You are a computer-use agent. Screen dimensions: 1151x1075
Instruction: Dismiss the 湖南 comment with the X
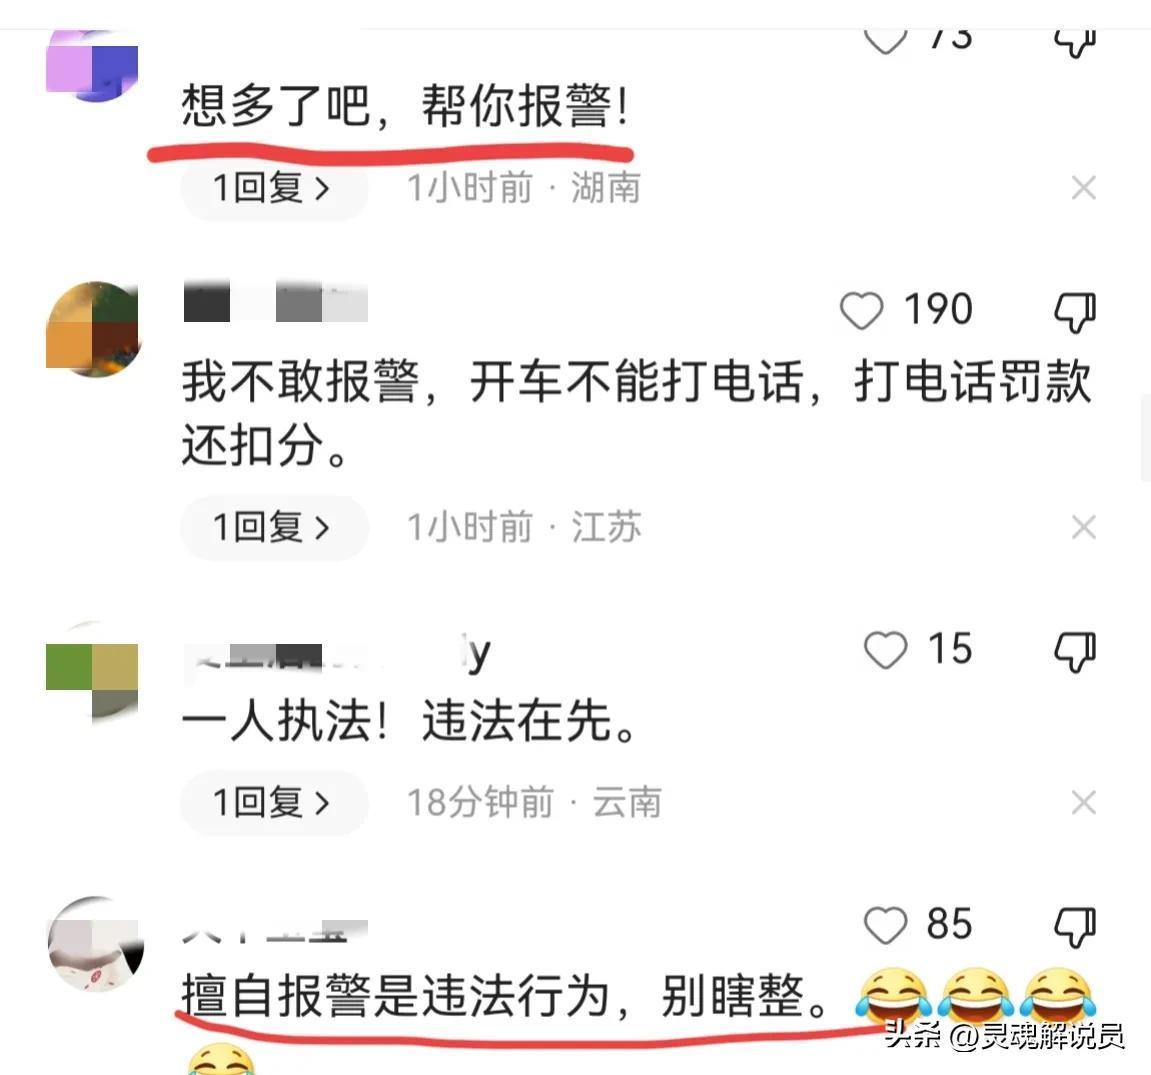(1083, 188)
